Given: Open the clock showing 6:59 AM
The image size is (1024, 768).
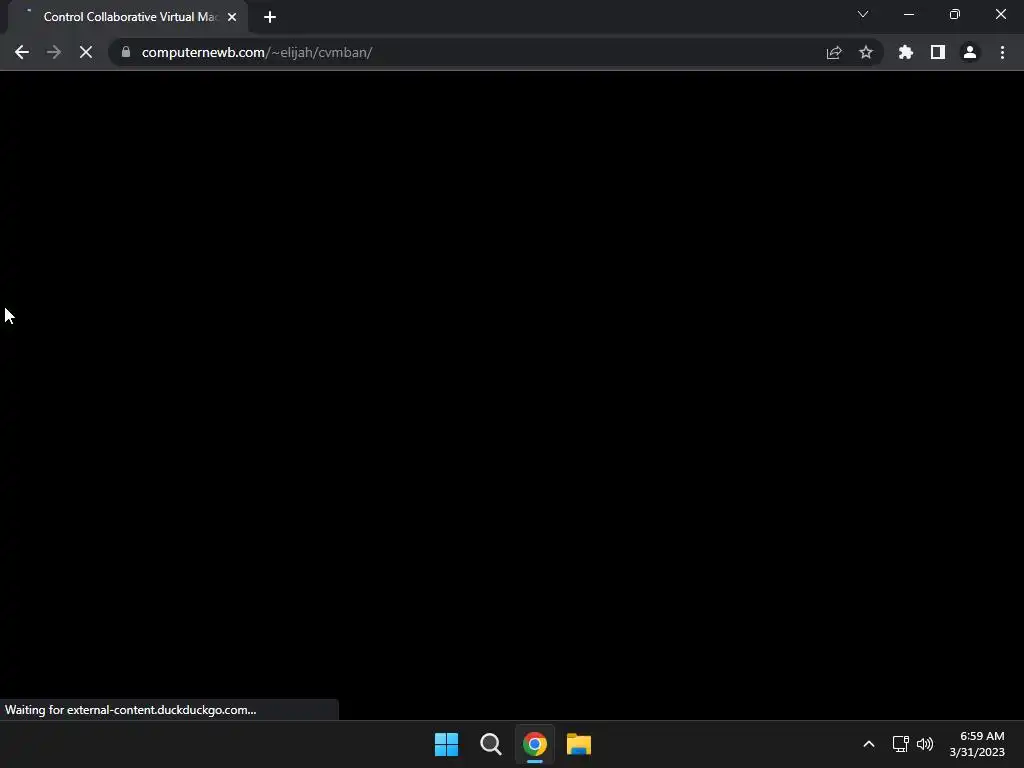Looking at the screenshot, I should [977, 744].
